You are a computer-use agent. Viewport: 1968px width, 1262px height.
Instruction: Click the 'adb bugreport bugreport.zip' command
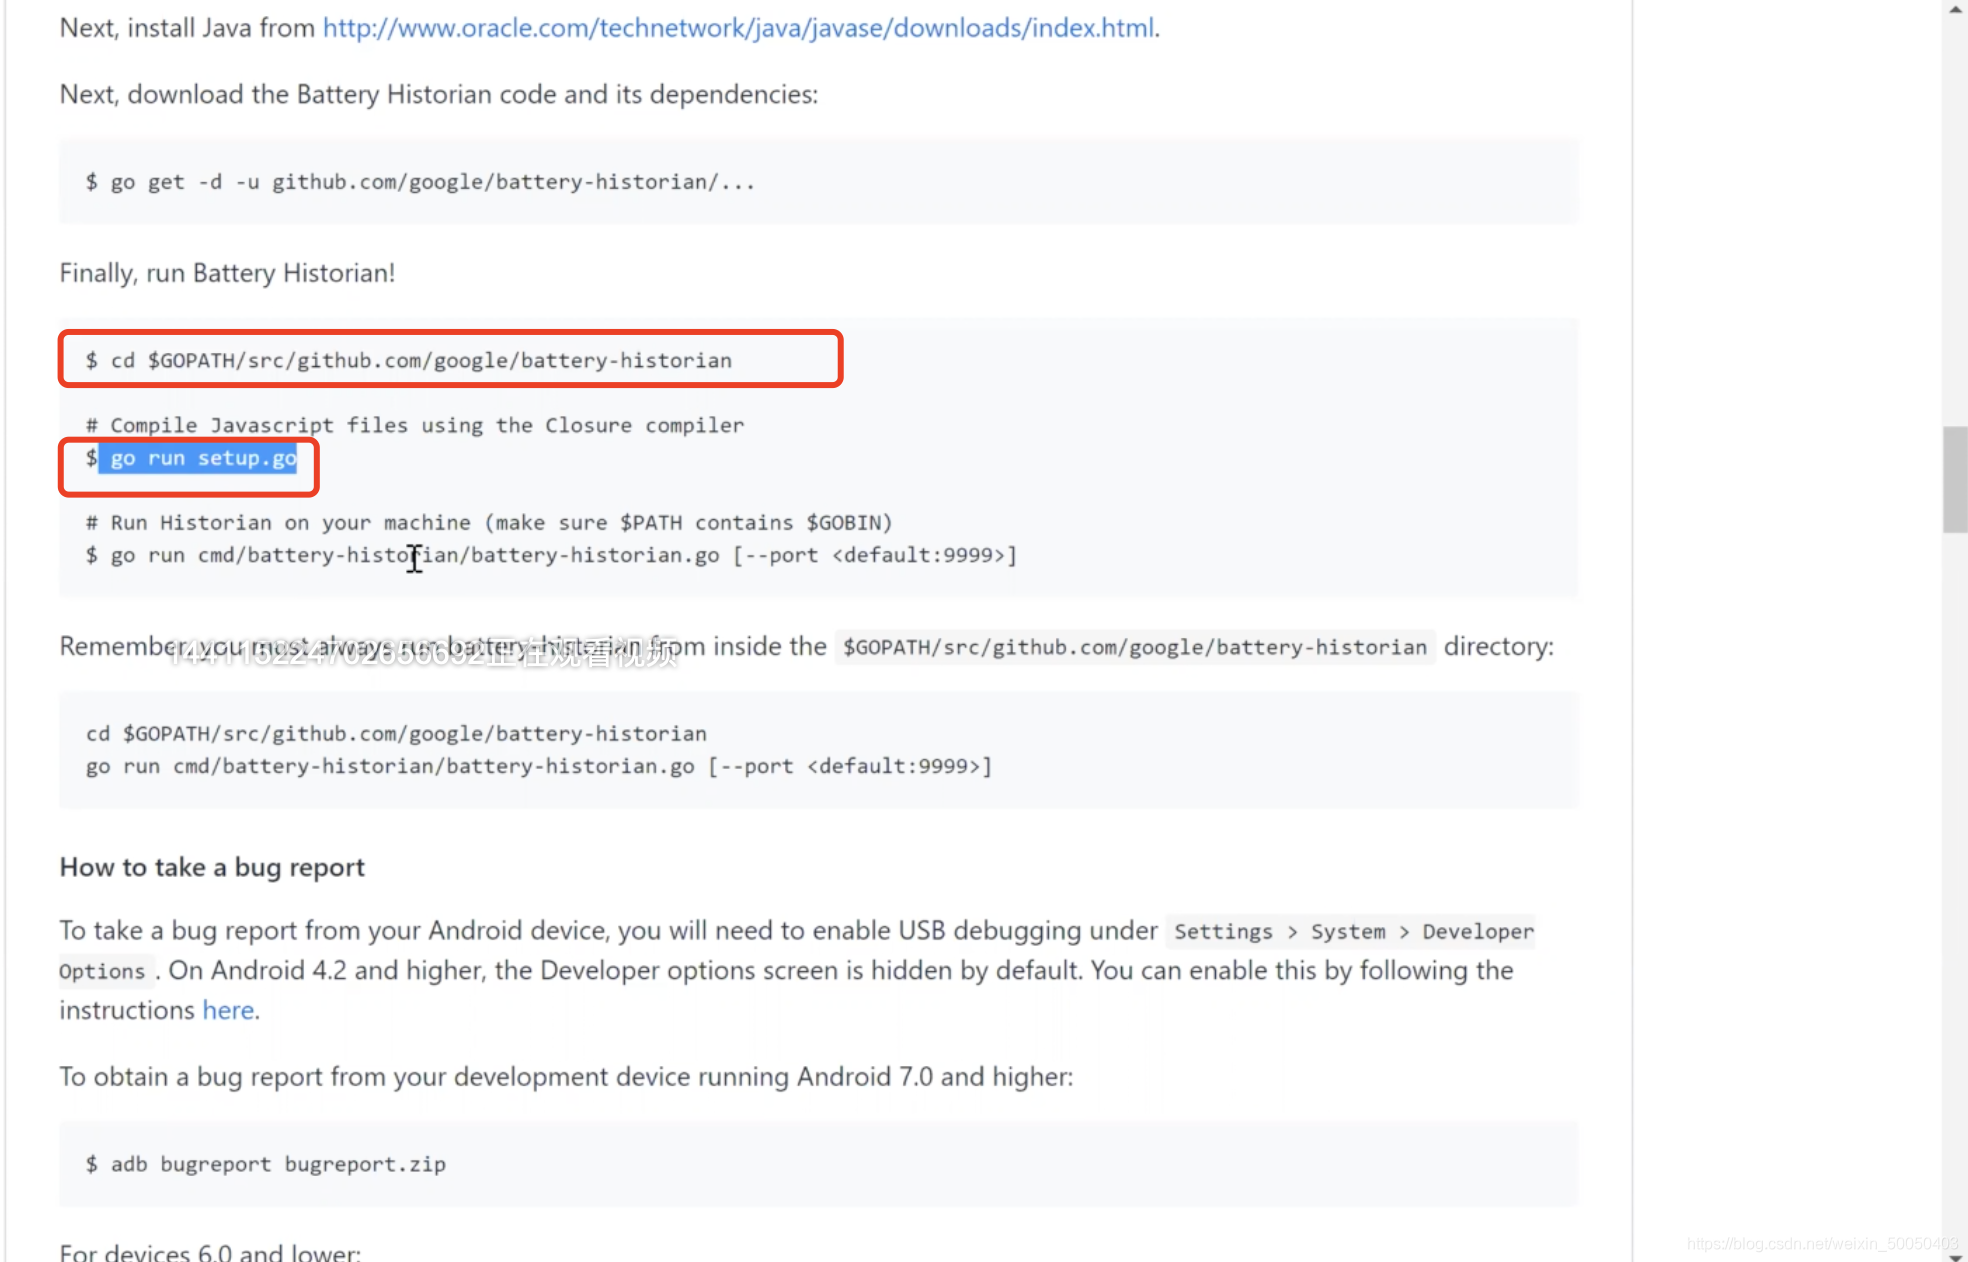point(277,1164)
